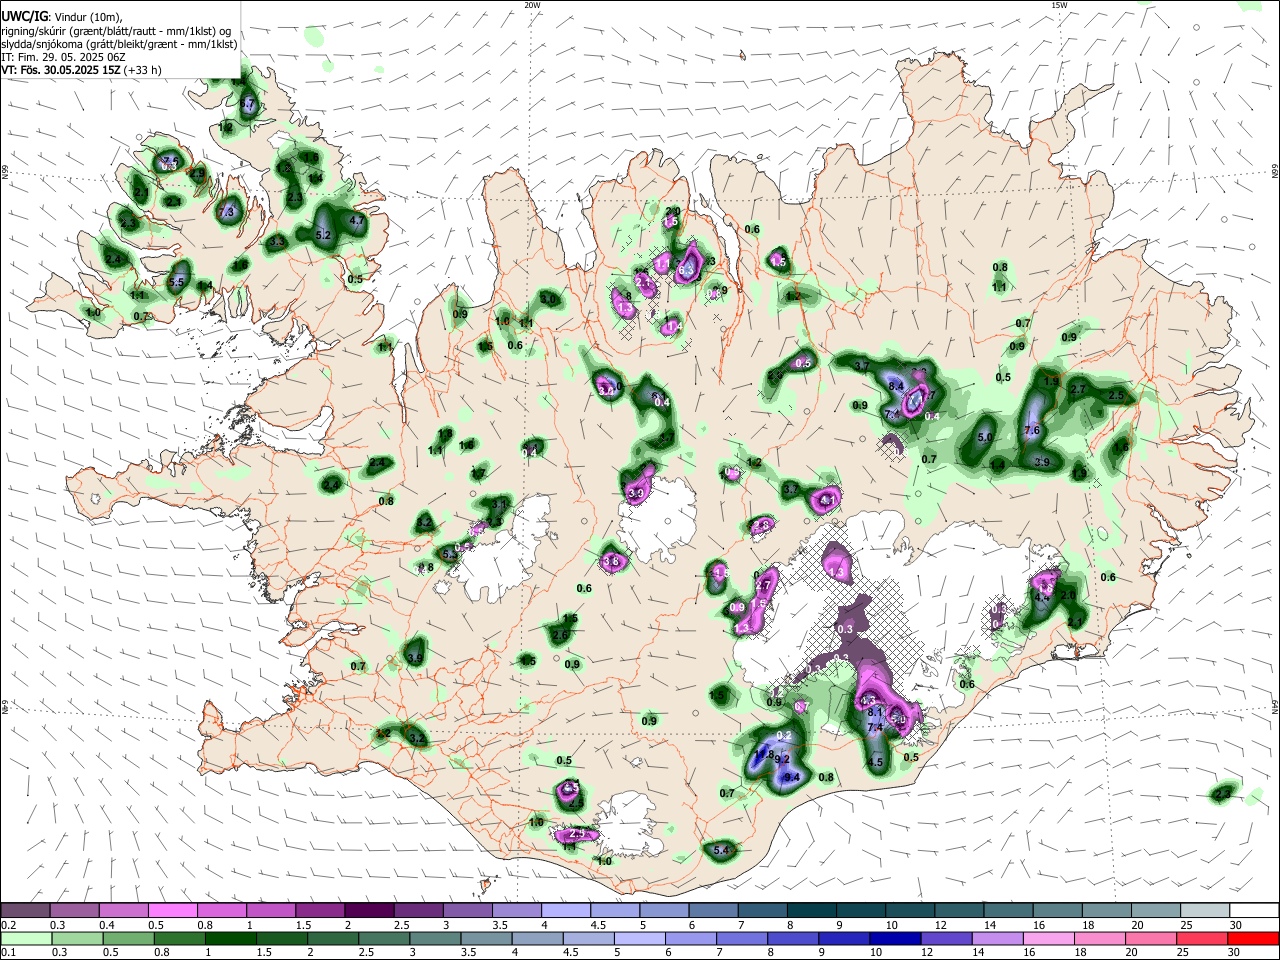Click the IT: Fim. 29. 05. 2025 06Z line
The image size is (1280, 960).
(62, 58)
